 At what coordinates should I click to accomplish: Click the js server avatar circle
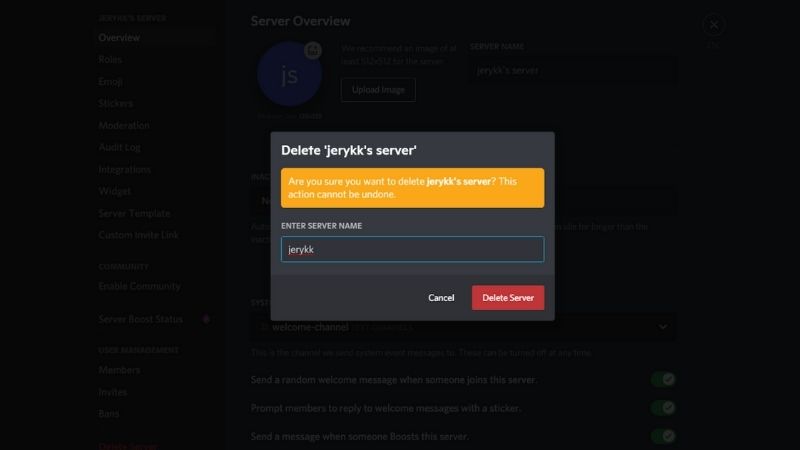289,74
